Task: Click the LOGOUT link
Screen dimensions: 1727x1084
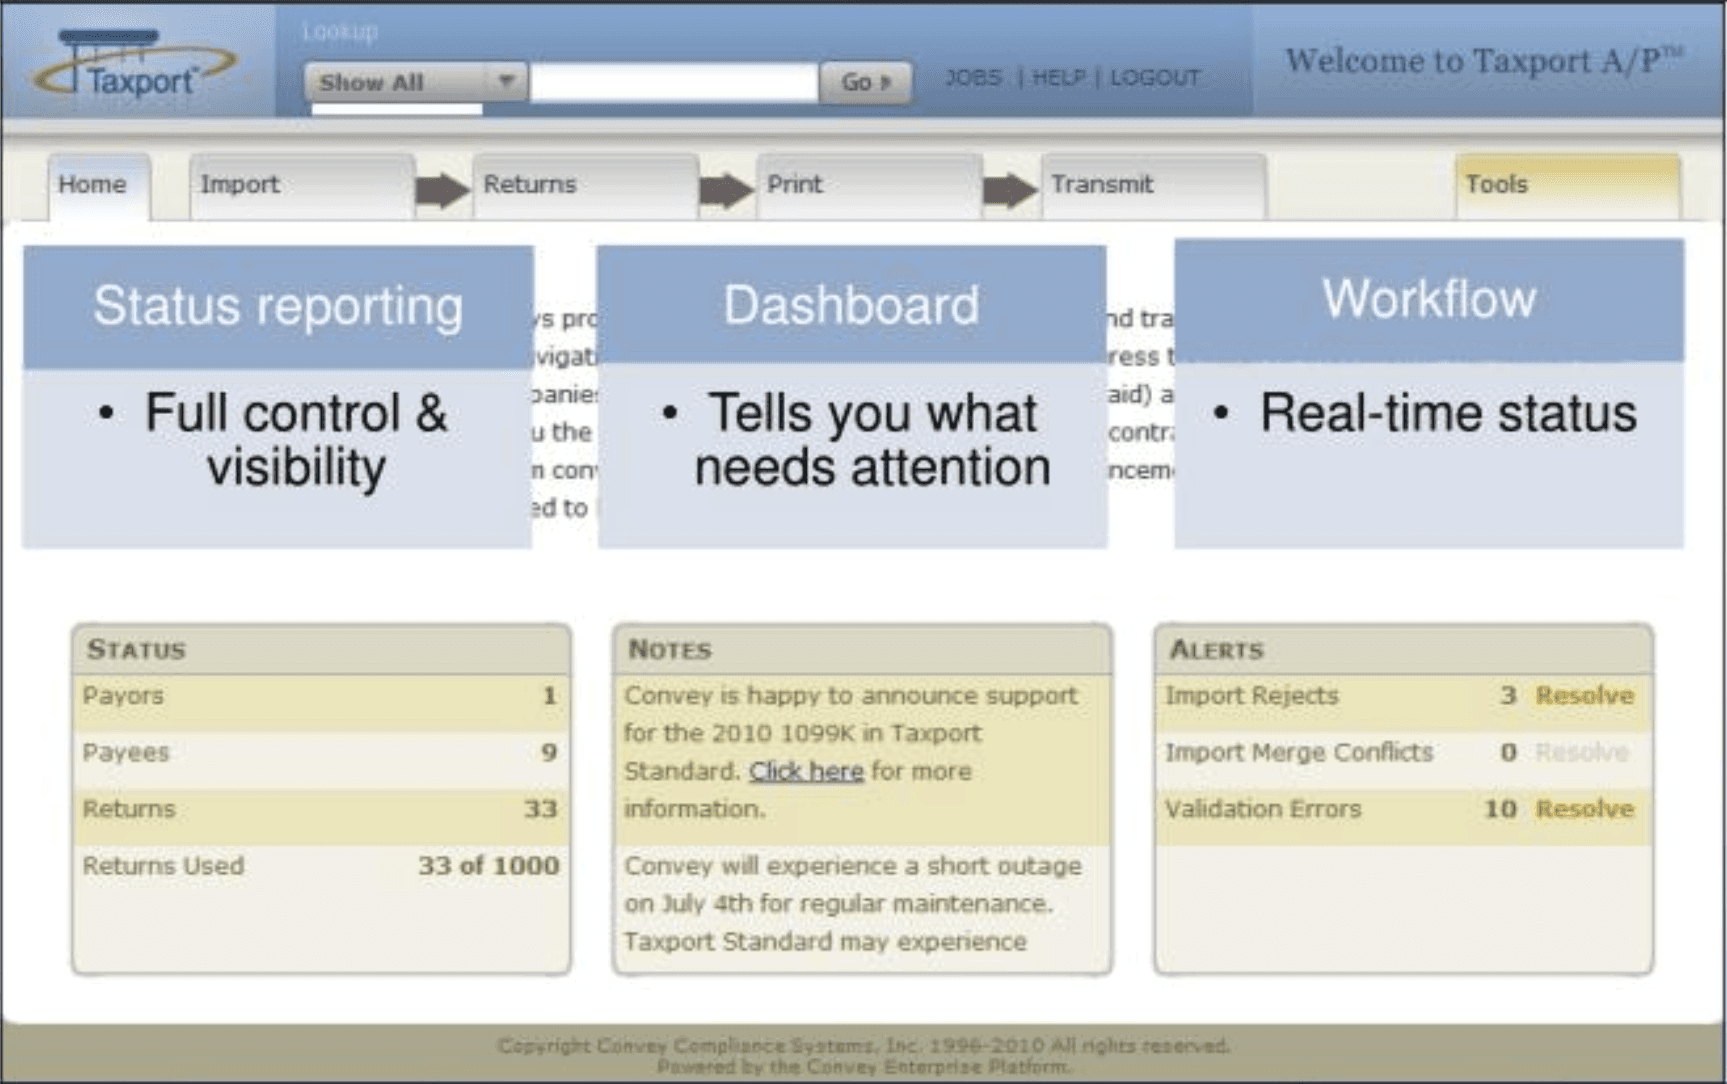Action: pyautogui.click(x=1155, y=77)
